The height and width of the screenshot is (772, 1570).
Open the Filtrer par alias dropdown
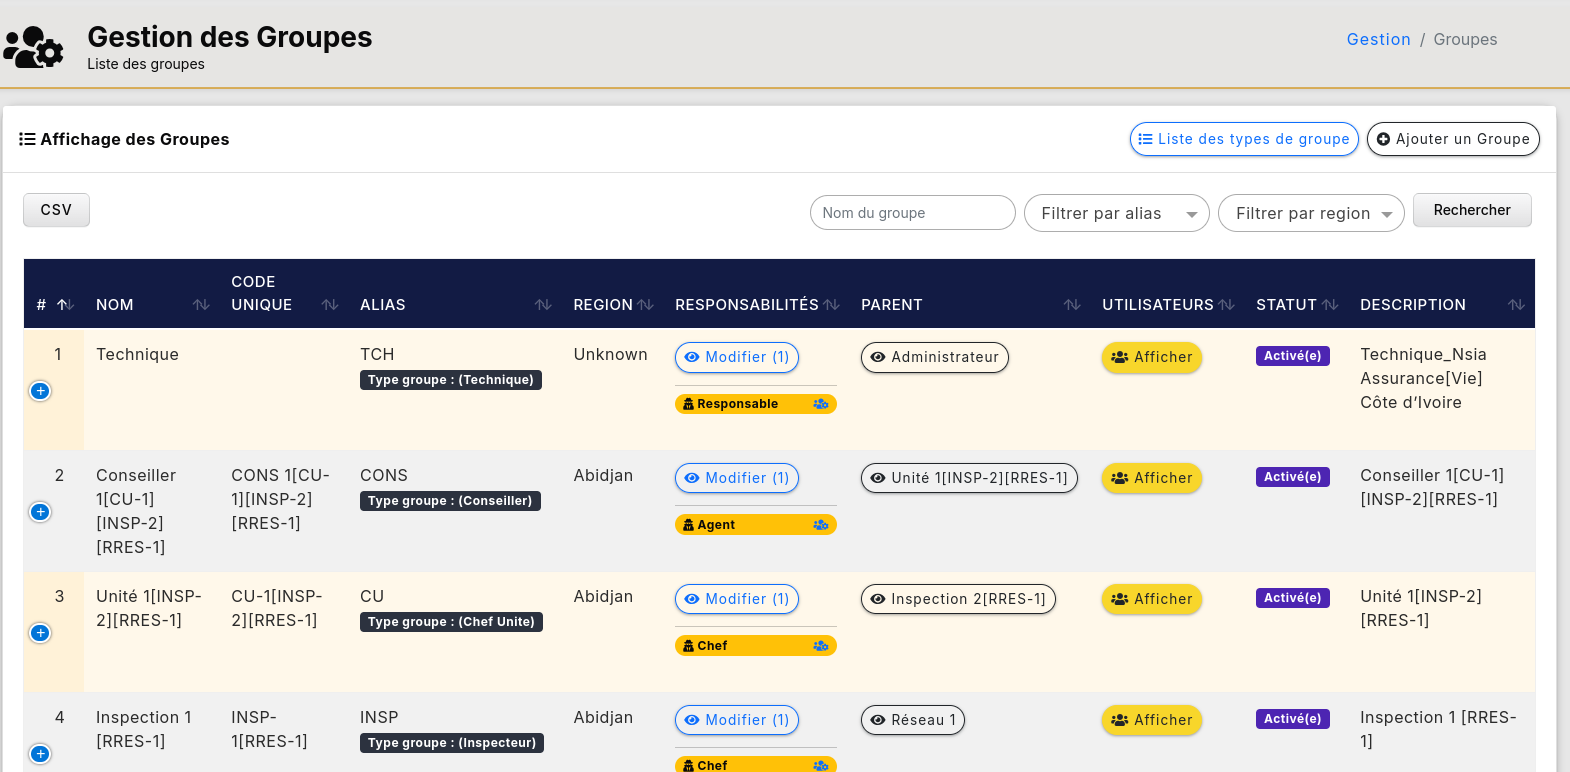pos(1116,213)
